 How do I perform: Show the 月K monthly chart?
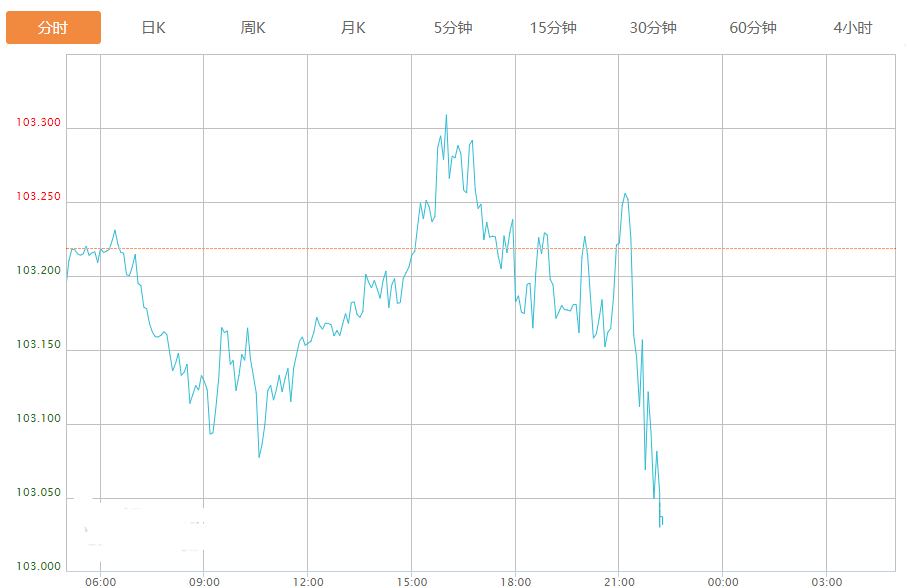353,28
